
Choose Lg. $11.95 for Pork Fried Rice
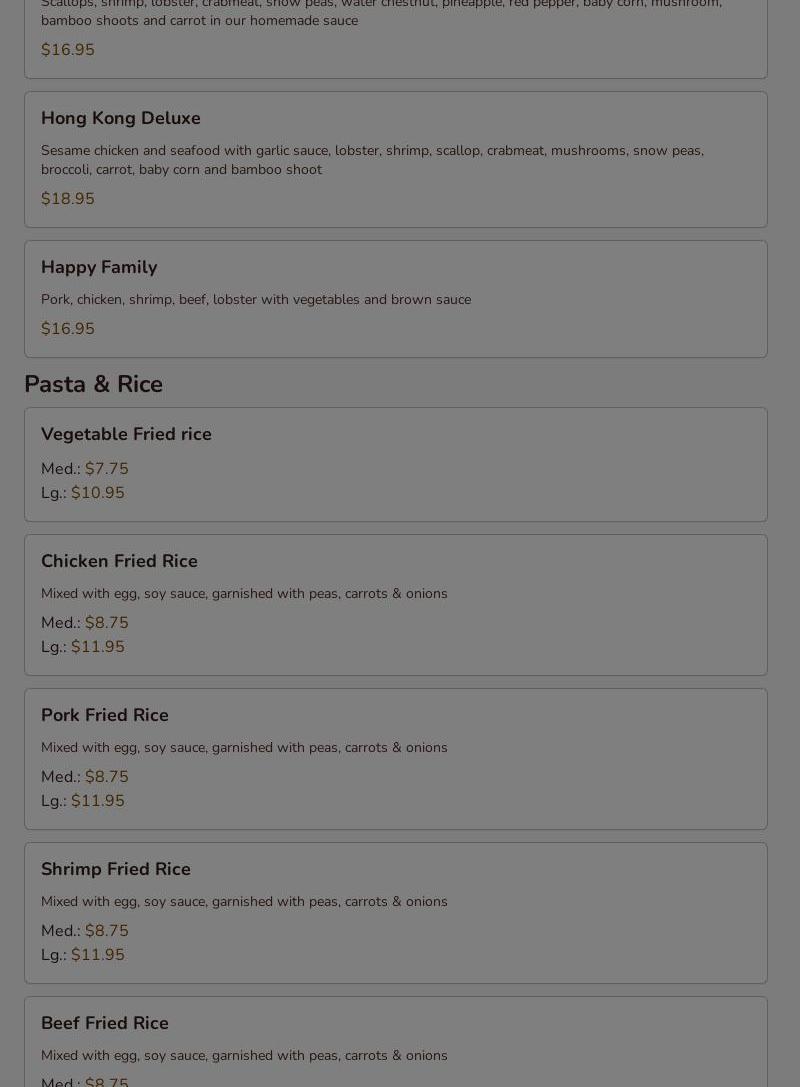82,801
